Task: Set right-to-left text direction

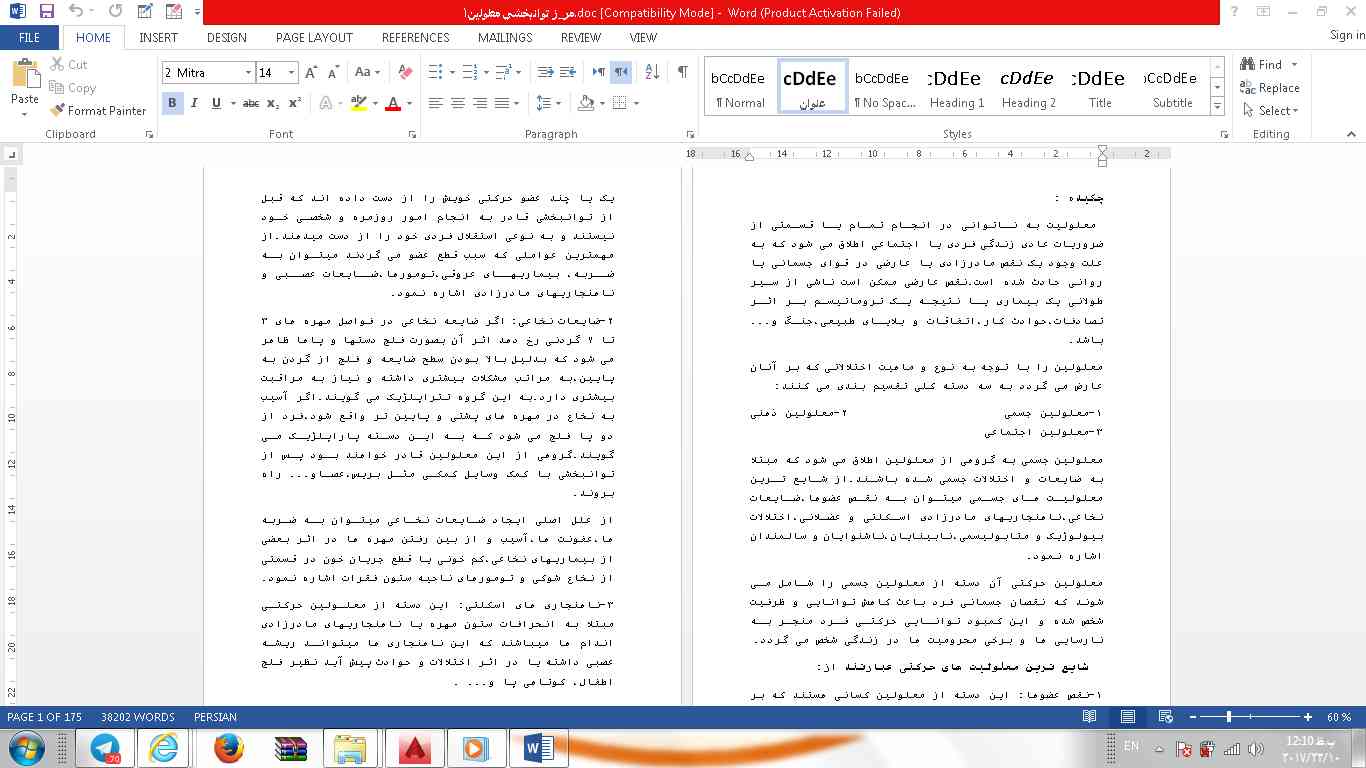Action: point(621,72)
